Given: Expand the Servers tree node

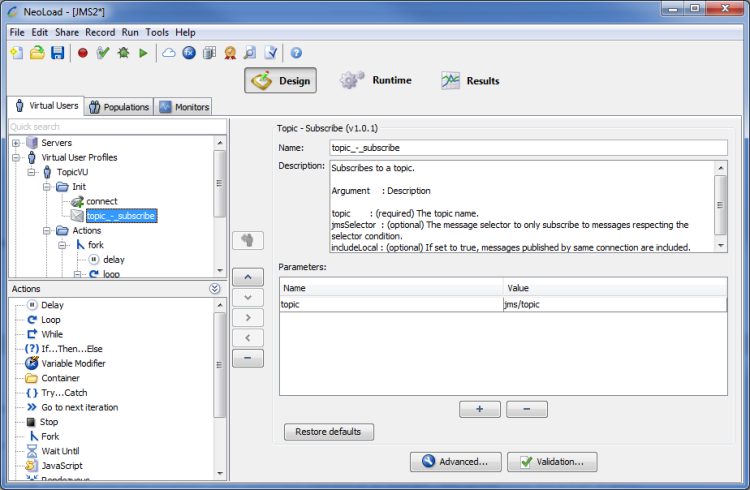Looking at the screenshot, I should pos(16,143).
